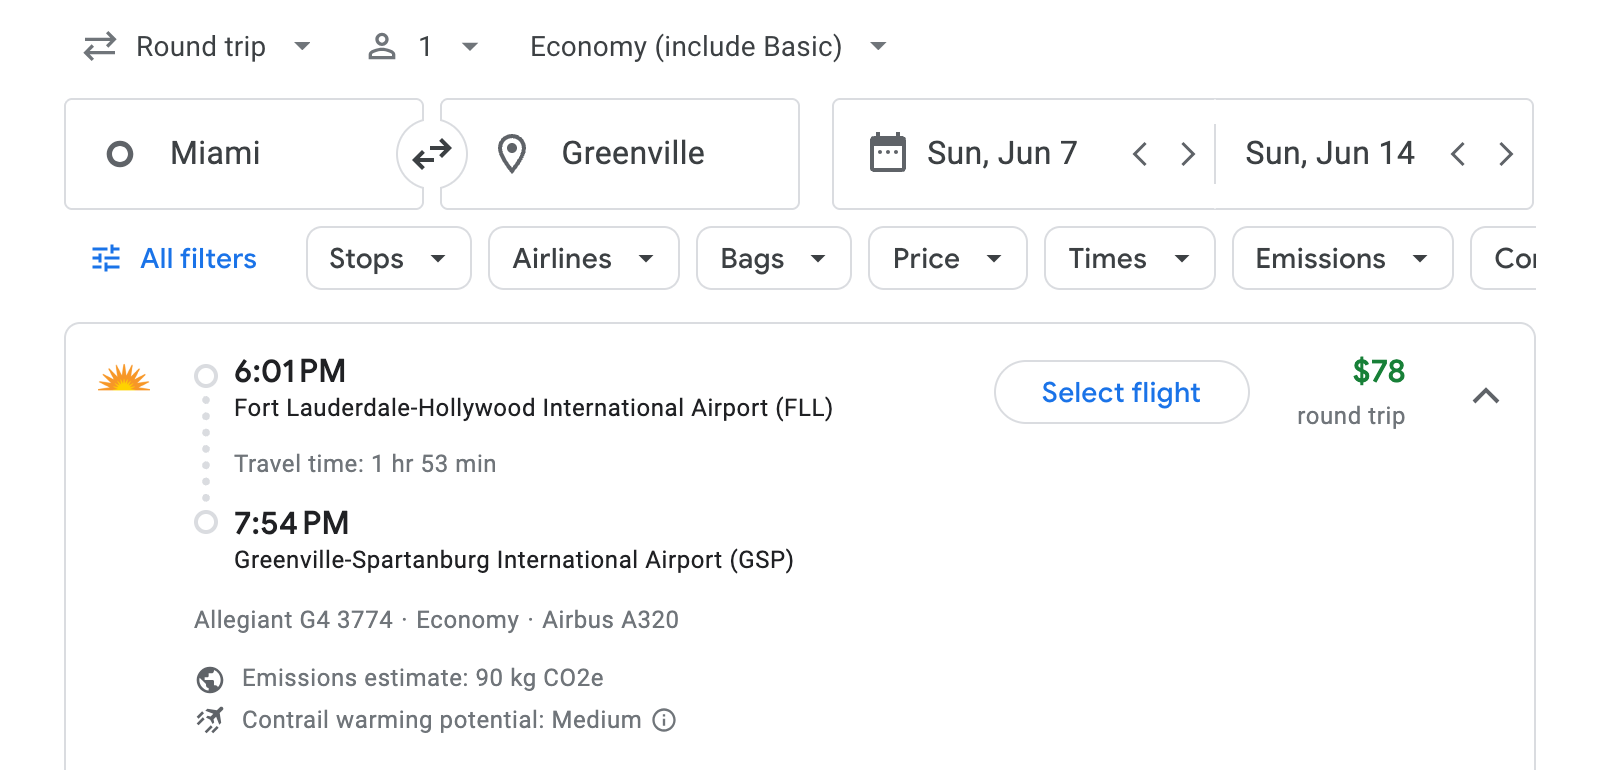Click Fort Lauderdale-Hollywood International Airport (FLL) text
The height and width of the screenshot is (770, 1600).
click(x=533, y=408)
